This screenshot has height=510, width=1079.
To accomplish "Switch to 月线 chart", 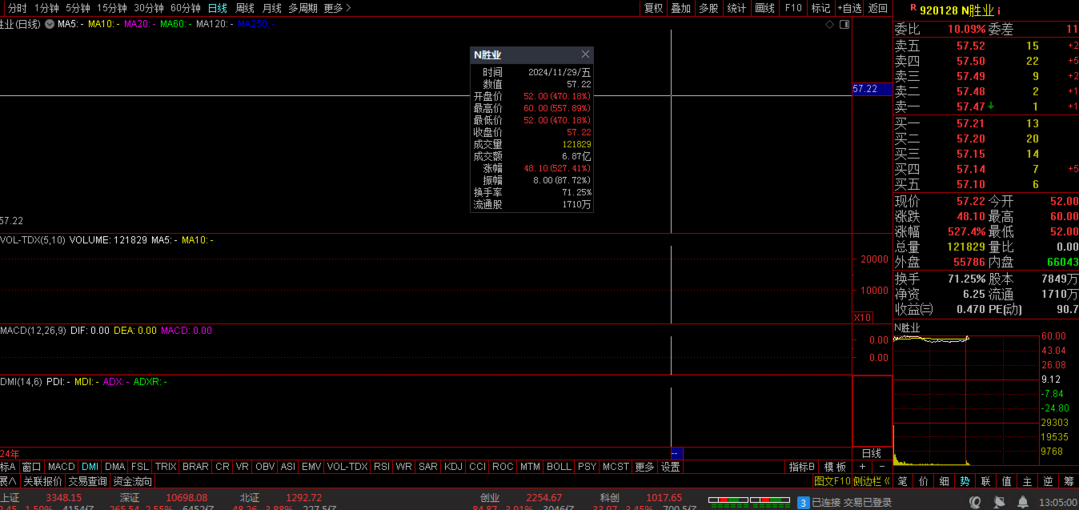I will coord(272,8).
